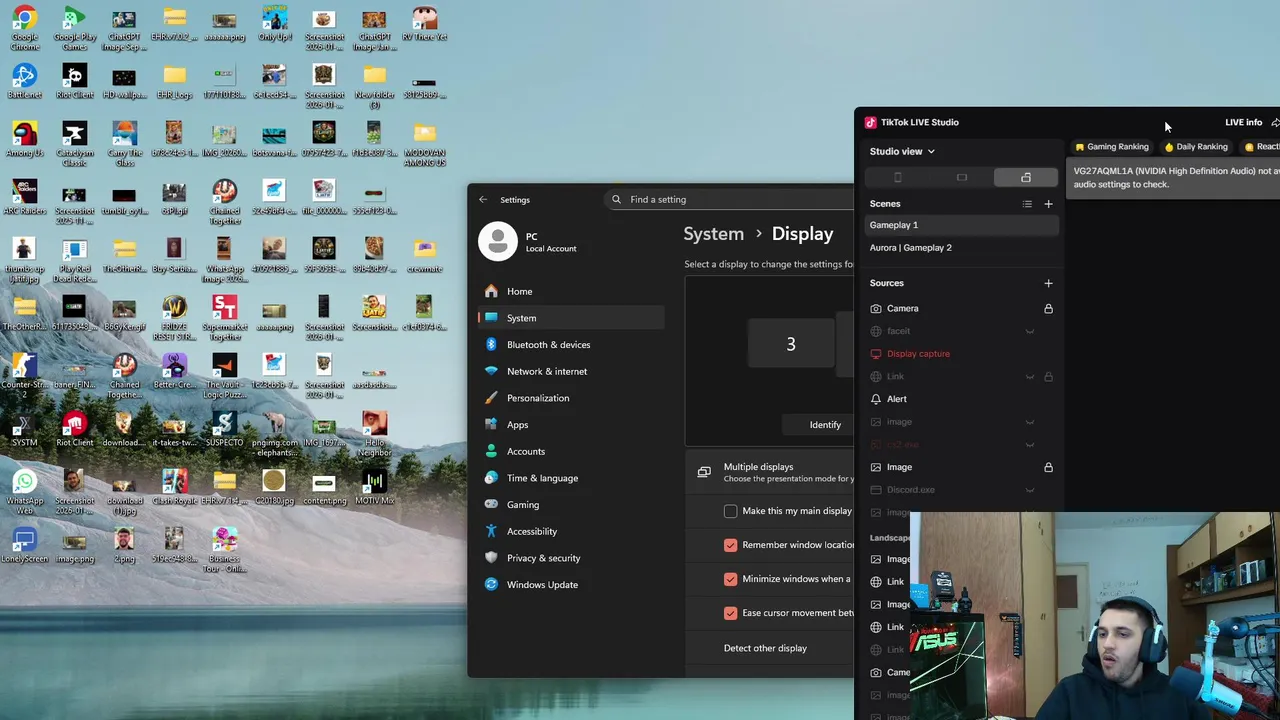Open Network & internet settings

tap(571, 371)
